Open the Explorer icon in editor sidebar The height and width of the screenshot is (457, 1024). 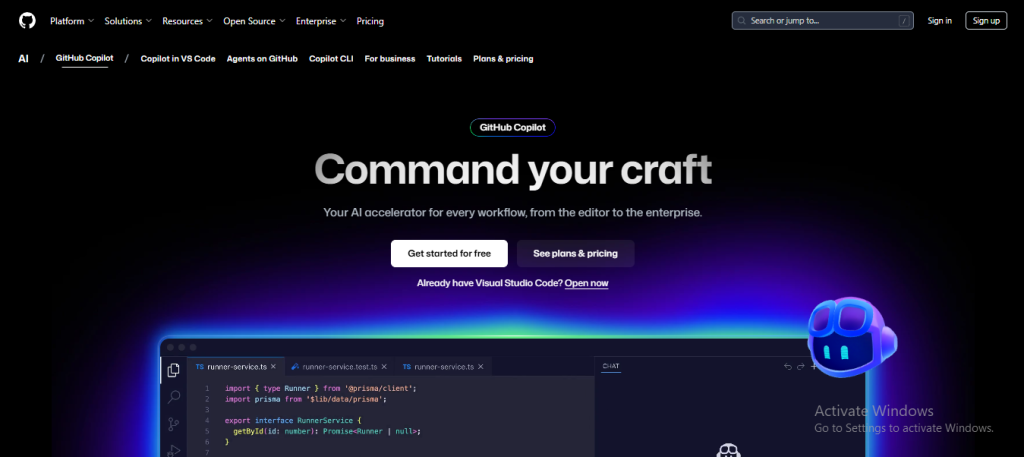[174, 370]
